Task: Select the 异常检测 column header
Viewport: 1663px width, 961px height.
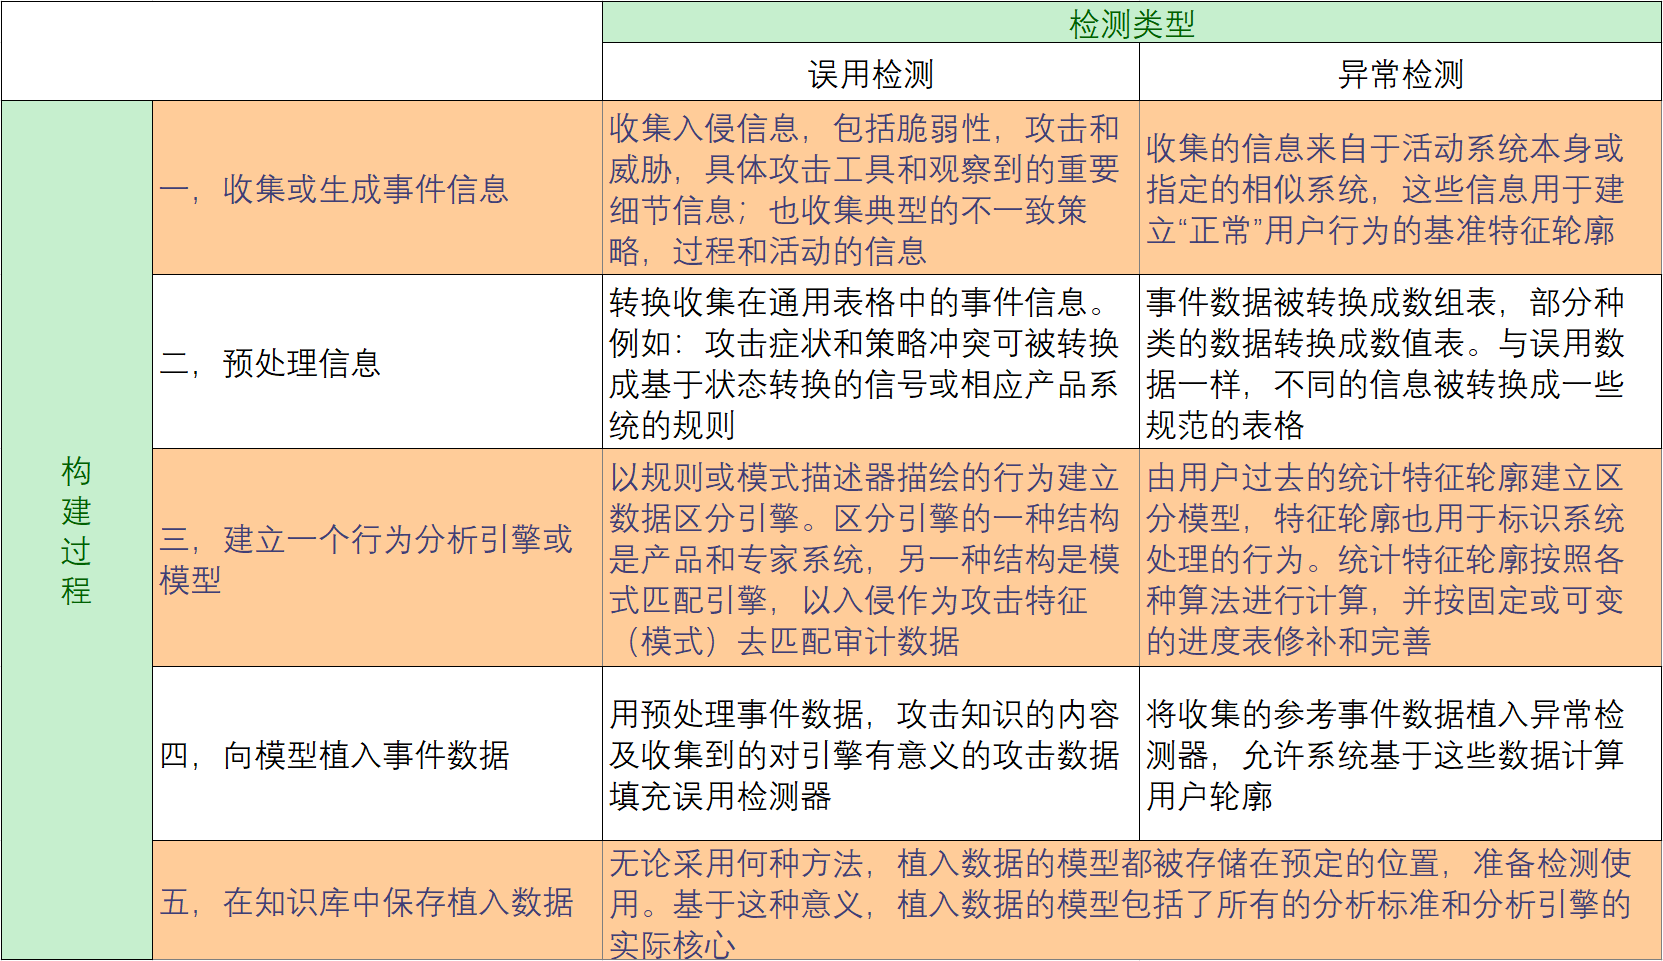Action: (x=1400, y=72)
